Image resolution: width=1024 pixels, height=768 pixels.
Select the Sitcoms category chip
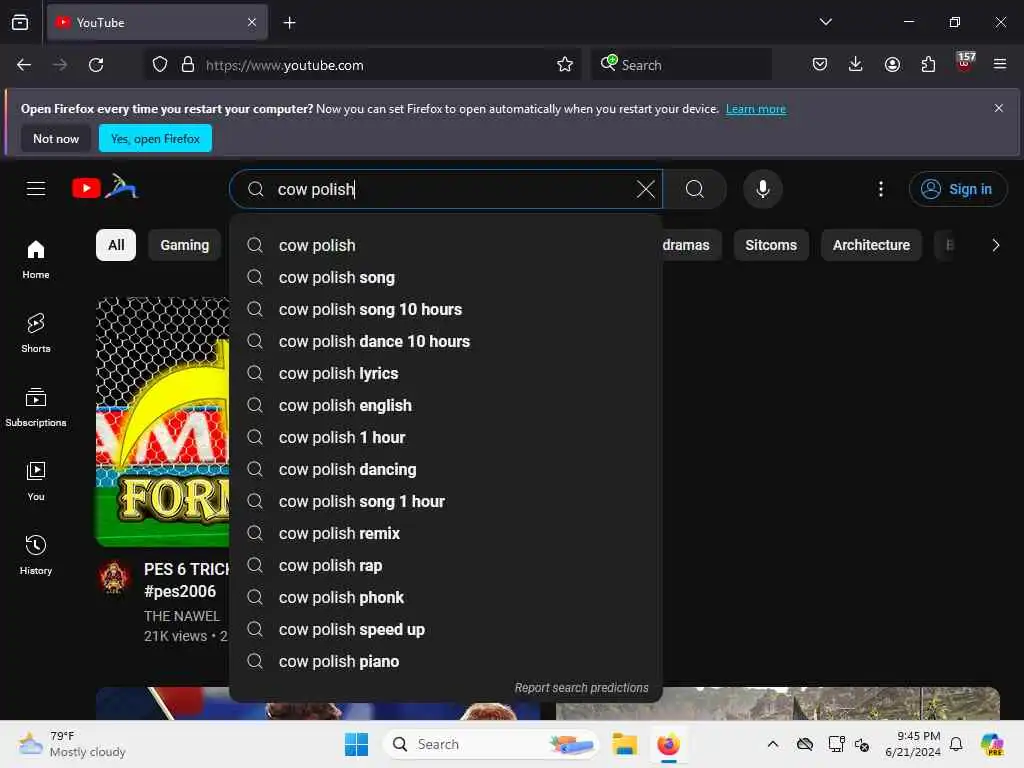(x=771, y=245)
